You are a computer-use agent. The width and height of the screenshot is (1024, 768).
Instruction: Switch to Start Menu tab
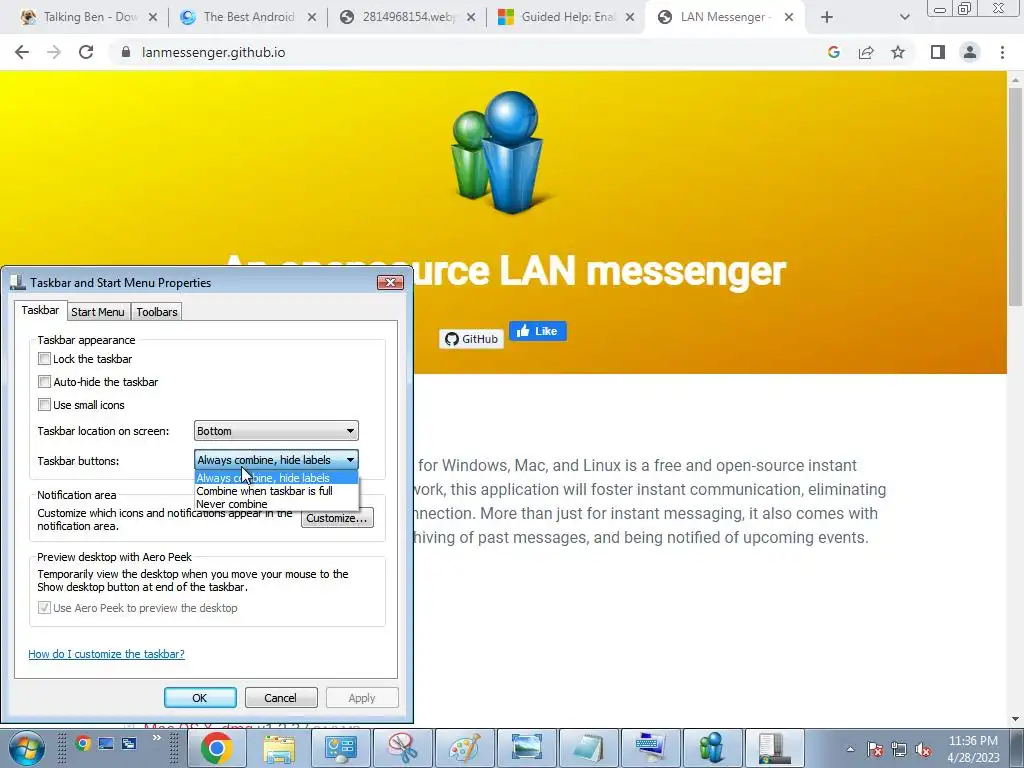coord(98,312)
